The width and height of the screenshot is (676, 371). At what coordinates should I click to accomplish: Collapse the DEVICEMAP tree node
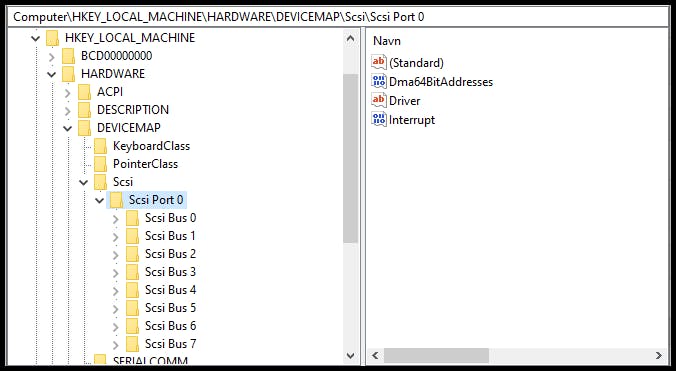click(x=68, y=128)
